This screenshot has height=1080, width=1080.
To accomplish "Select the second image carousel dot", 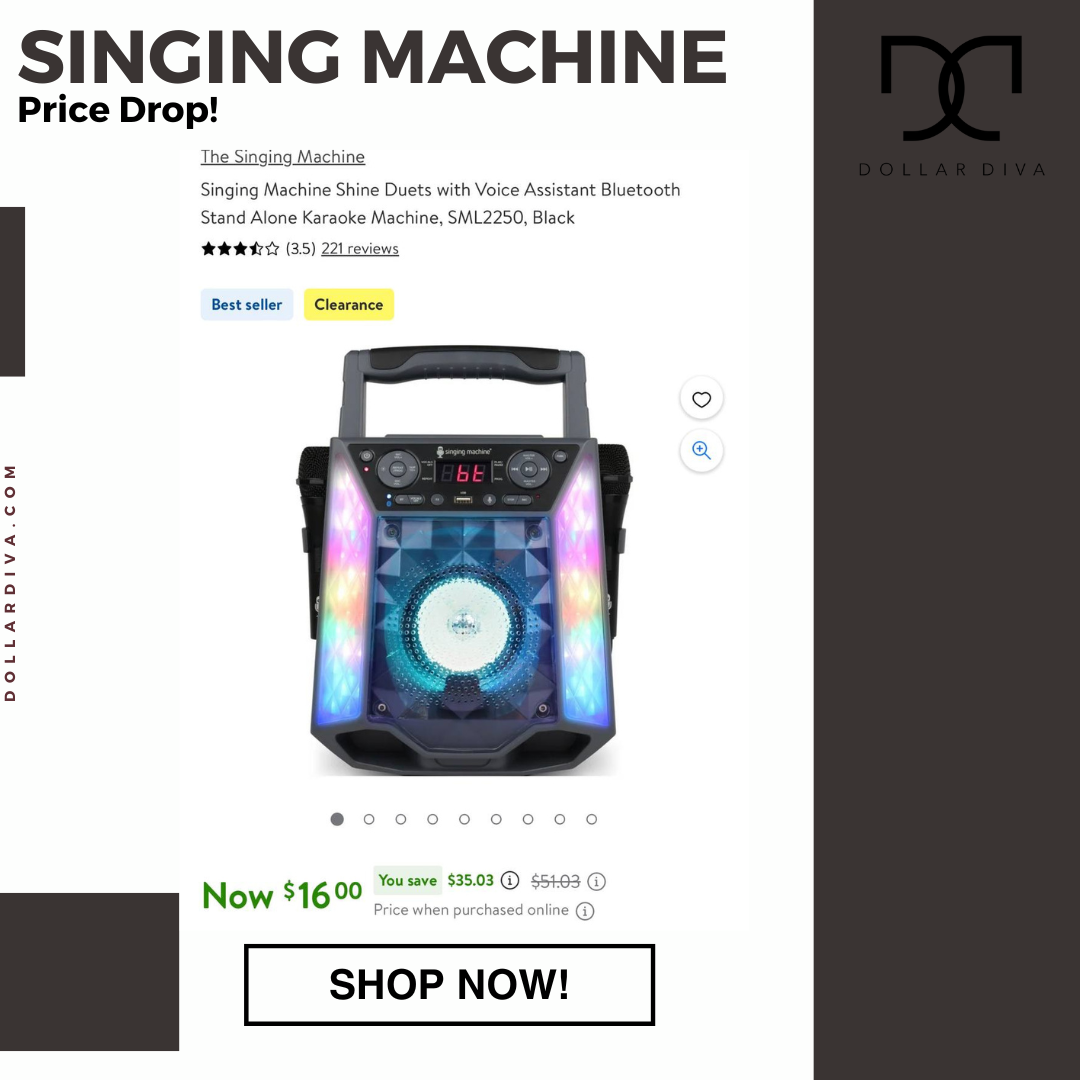I will tap(369, 819).
